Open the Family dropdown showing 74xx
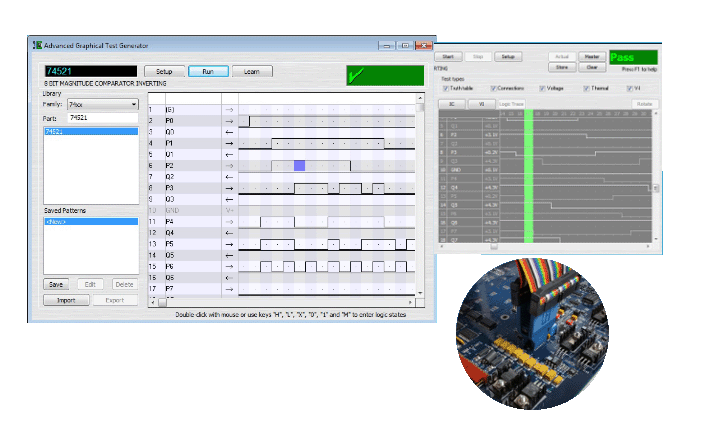This screenshot has width=709, height=425. [102, 104]
